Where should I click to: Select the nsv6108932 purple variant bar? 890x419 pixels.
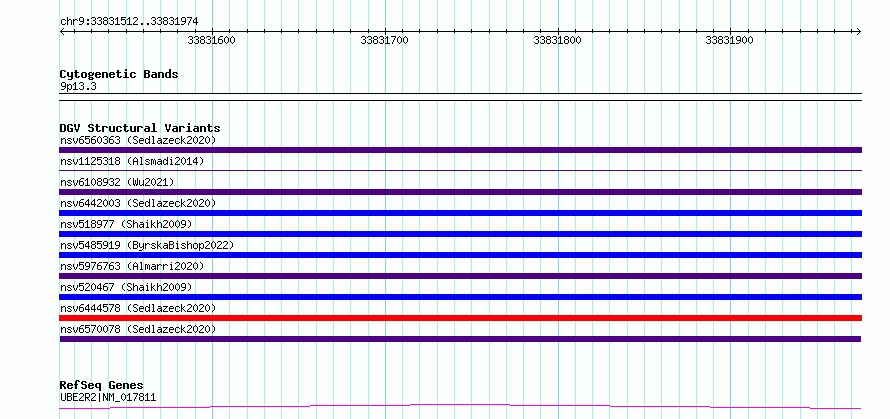[460, 192]
